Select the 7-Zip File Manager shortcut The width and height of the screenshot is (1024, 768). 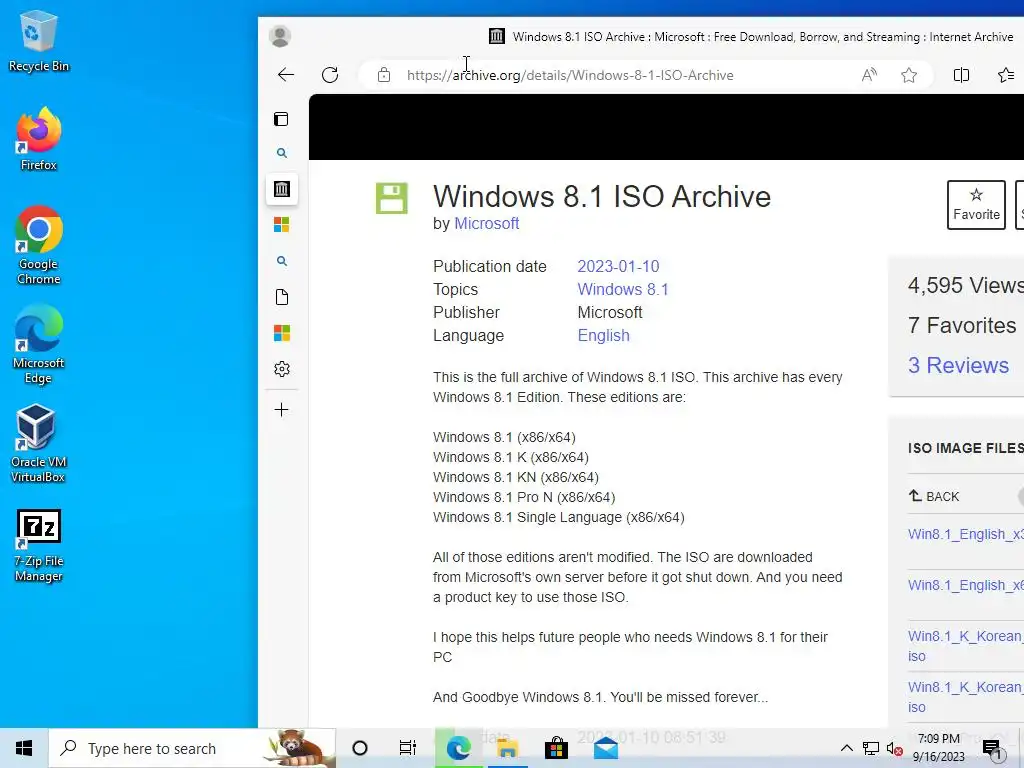tap(38, 545)
